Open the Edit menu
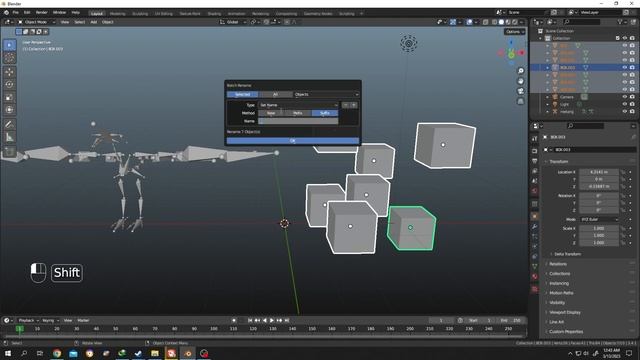Screen dimensions: 640x360 click(x=27, y=13)
